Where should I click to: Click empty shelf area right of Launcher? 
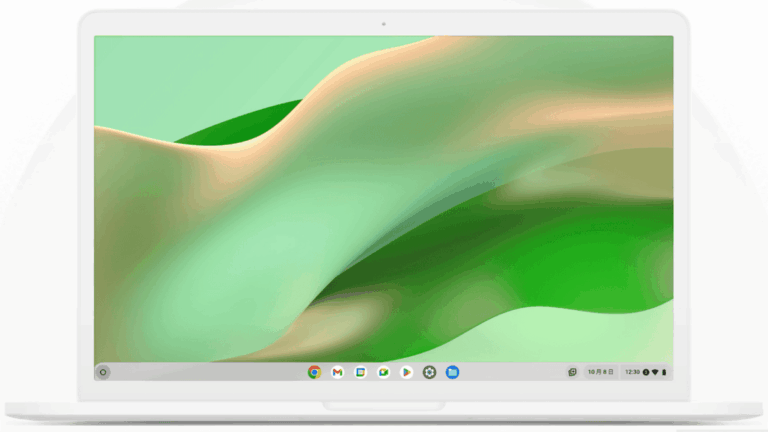coord(200,372)
